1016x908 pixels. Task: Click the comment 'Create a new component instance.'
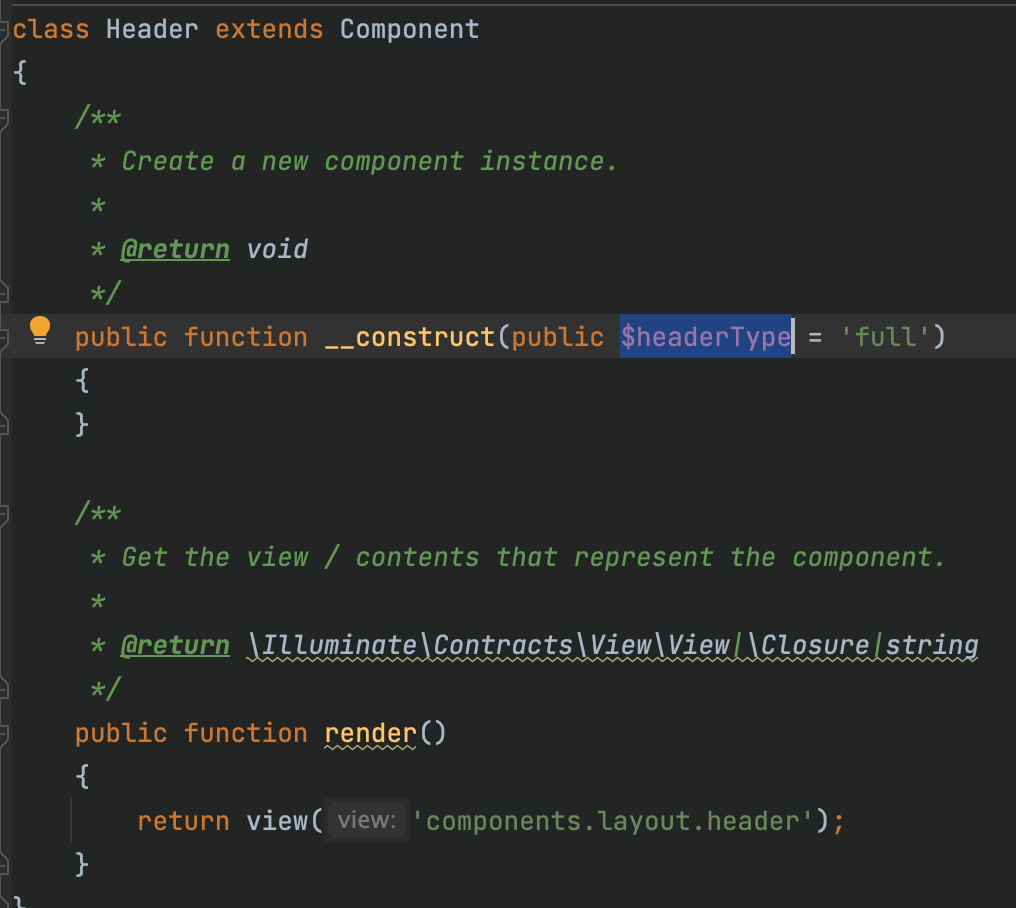369,161
